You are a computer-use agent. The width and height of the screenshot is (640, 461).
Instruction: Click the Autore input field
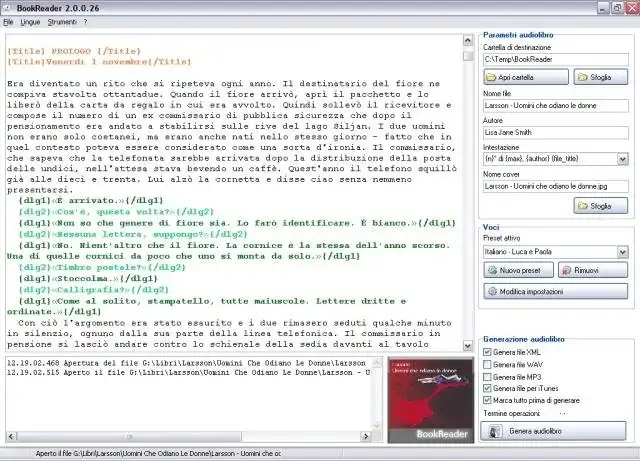pos(556,133)
